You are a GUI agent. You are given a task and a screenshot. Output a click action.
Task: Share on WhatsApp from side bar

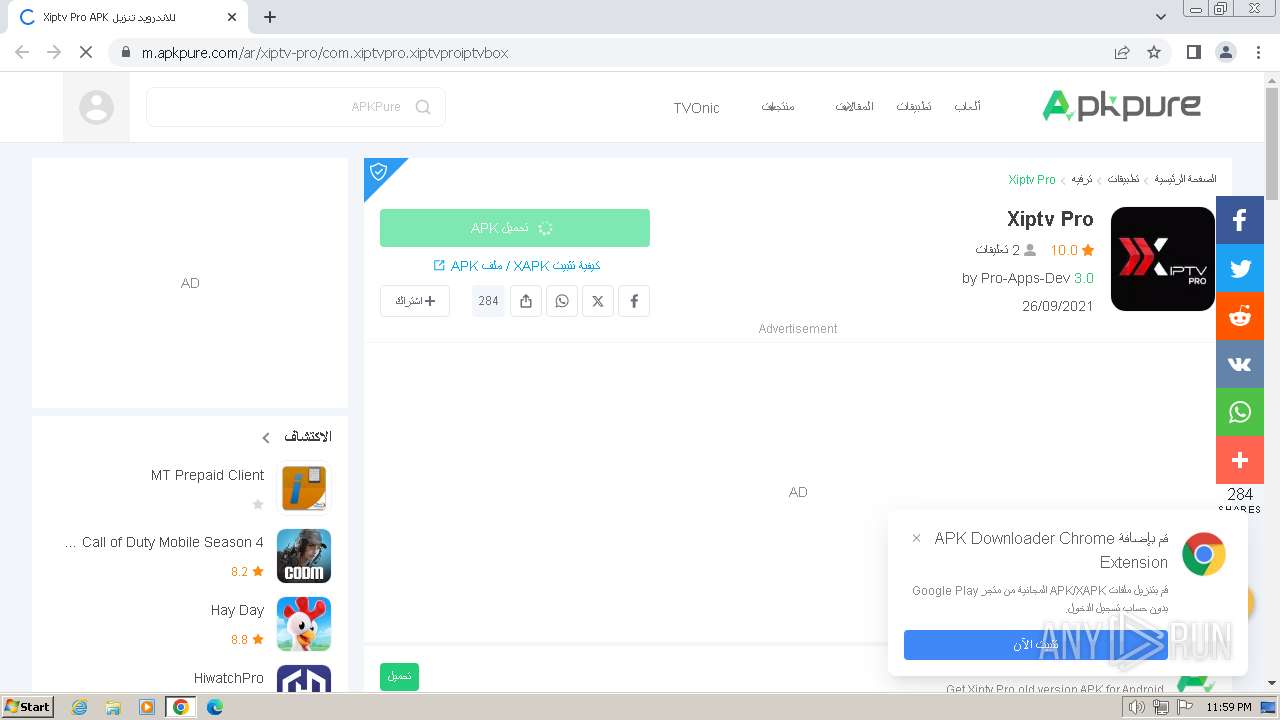1240,412
